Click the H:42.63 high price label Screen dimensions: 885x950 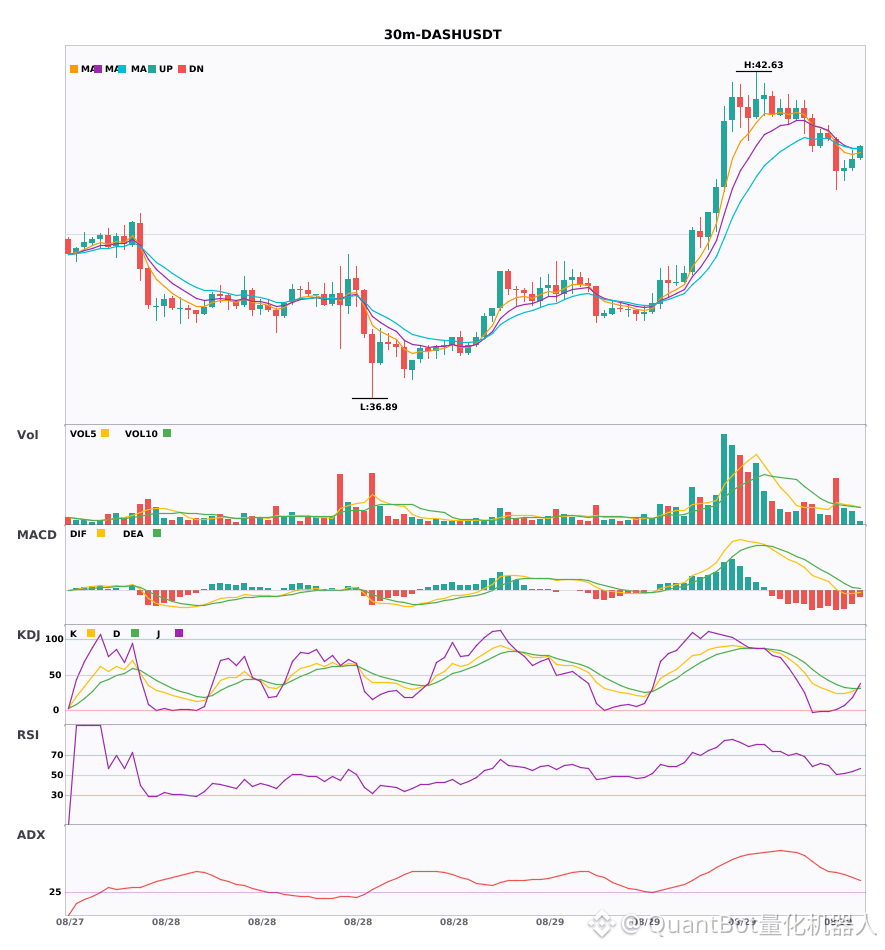[763, 65]
